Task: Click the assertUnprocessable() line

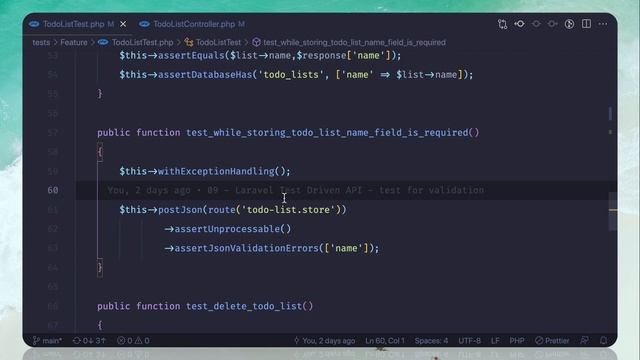Action: tap(228, 229)
